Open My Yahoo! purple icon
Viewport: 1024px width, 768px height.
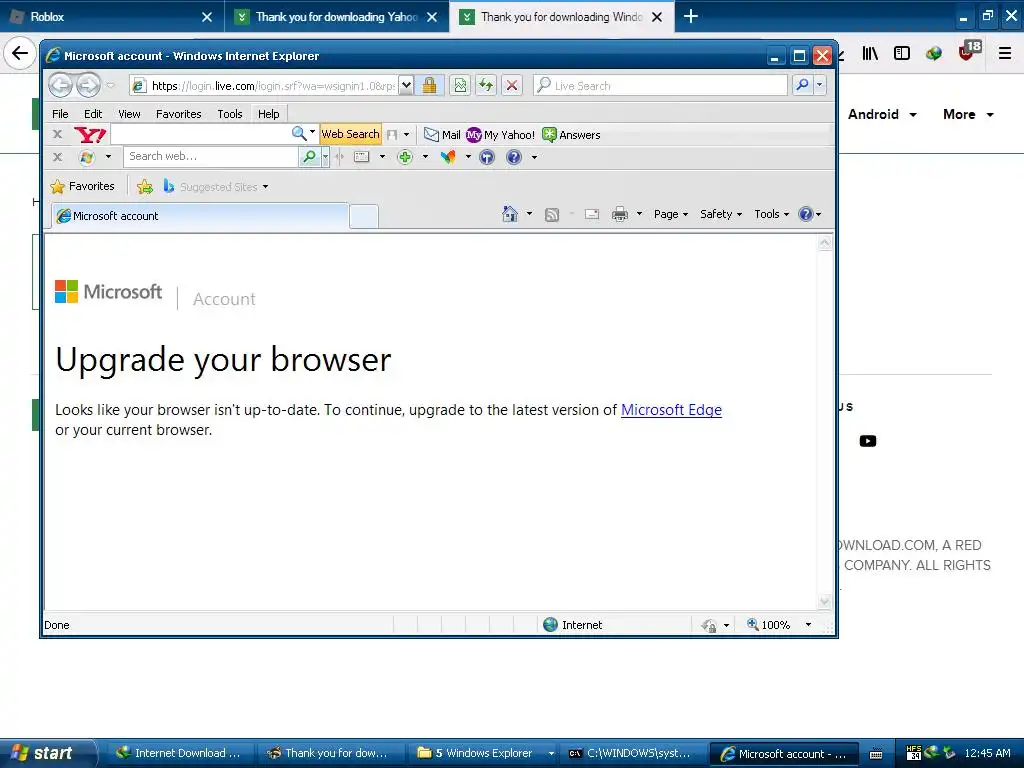(473, 135)
